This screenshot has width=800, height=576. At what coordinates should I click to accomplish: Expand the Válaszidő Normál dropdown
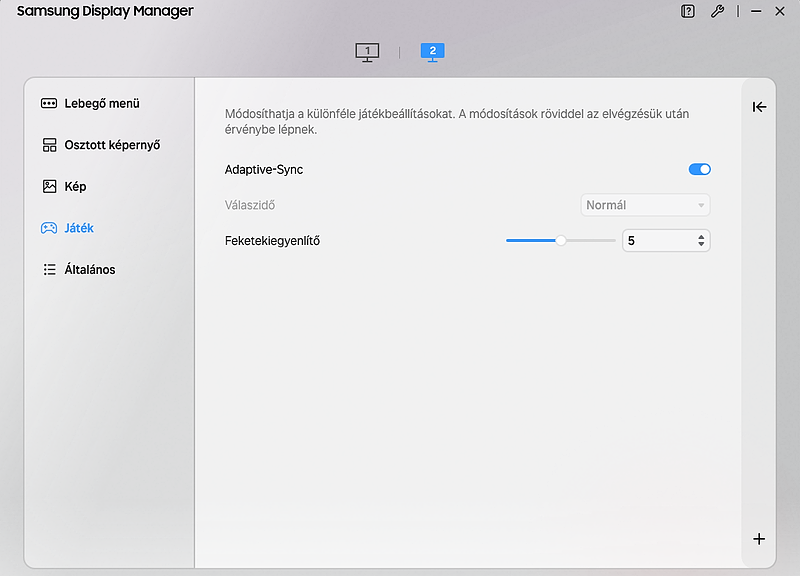(645, 205)
